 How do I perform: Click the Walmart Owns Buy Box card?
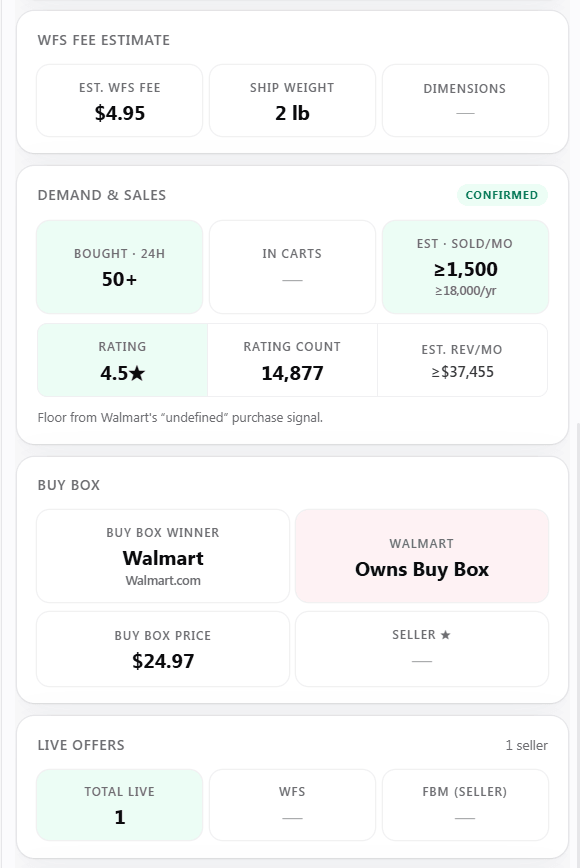pyautogui.click(x=422, y=556)
